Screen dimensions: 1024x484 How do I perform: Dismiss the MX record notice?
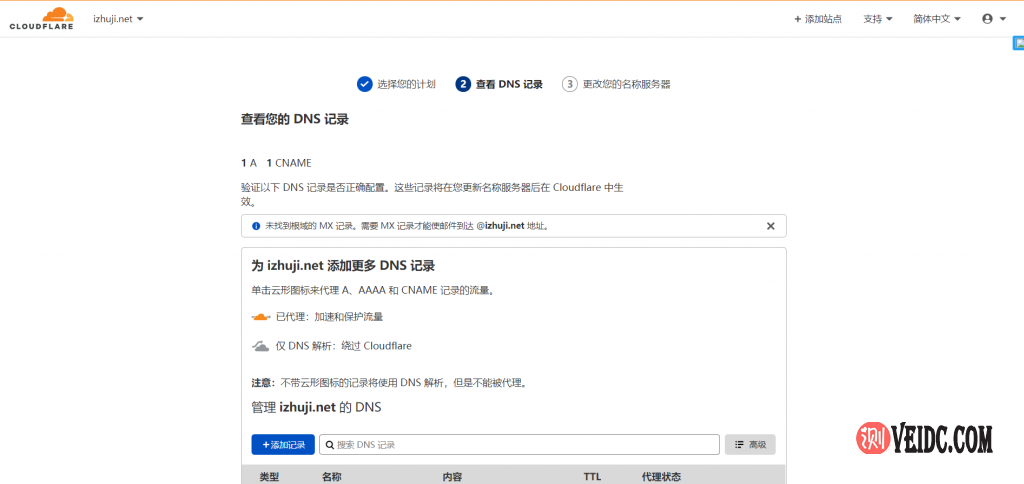[x=770, y=226]
